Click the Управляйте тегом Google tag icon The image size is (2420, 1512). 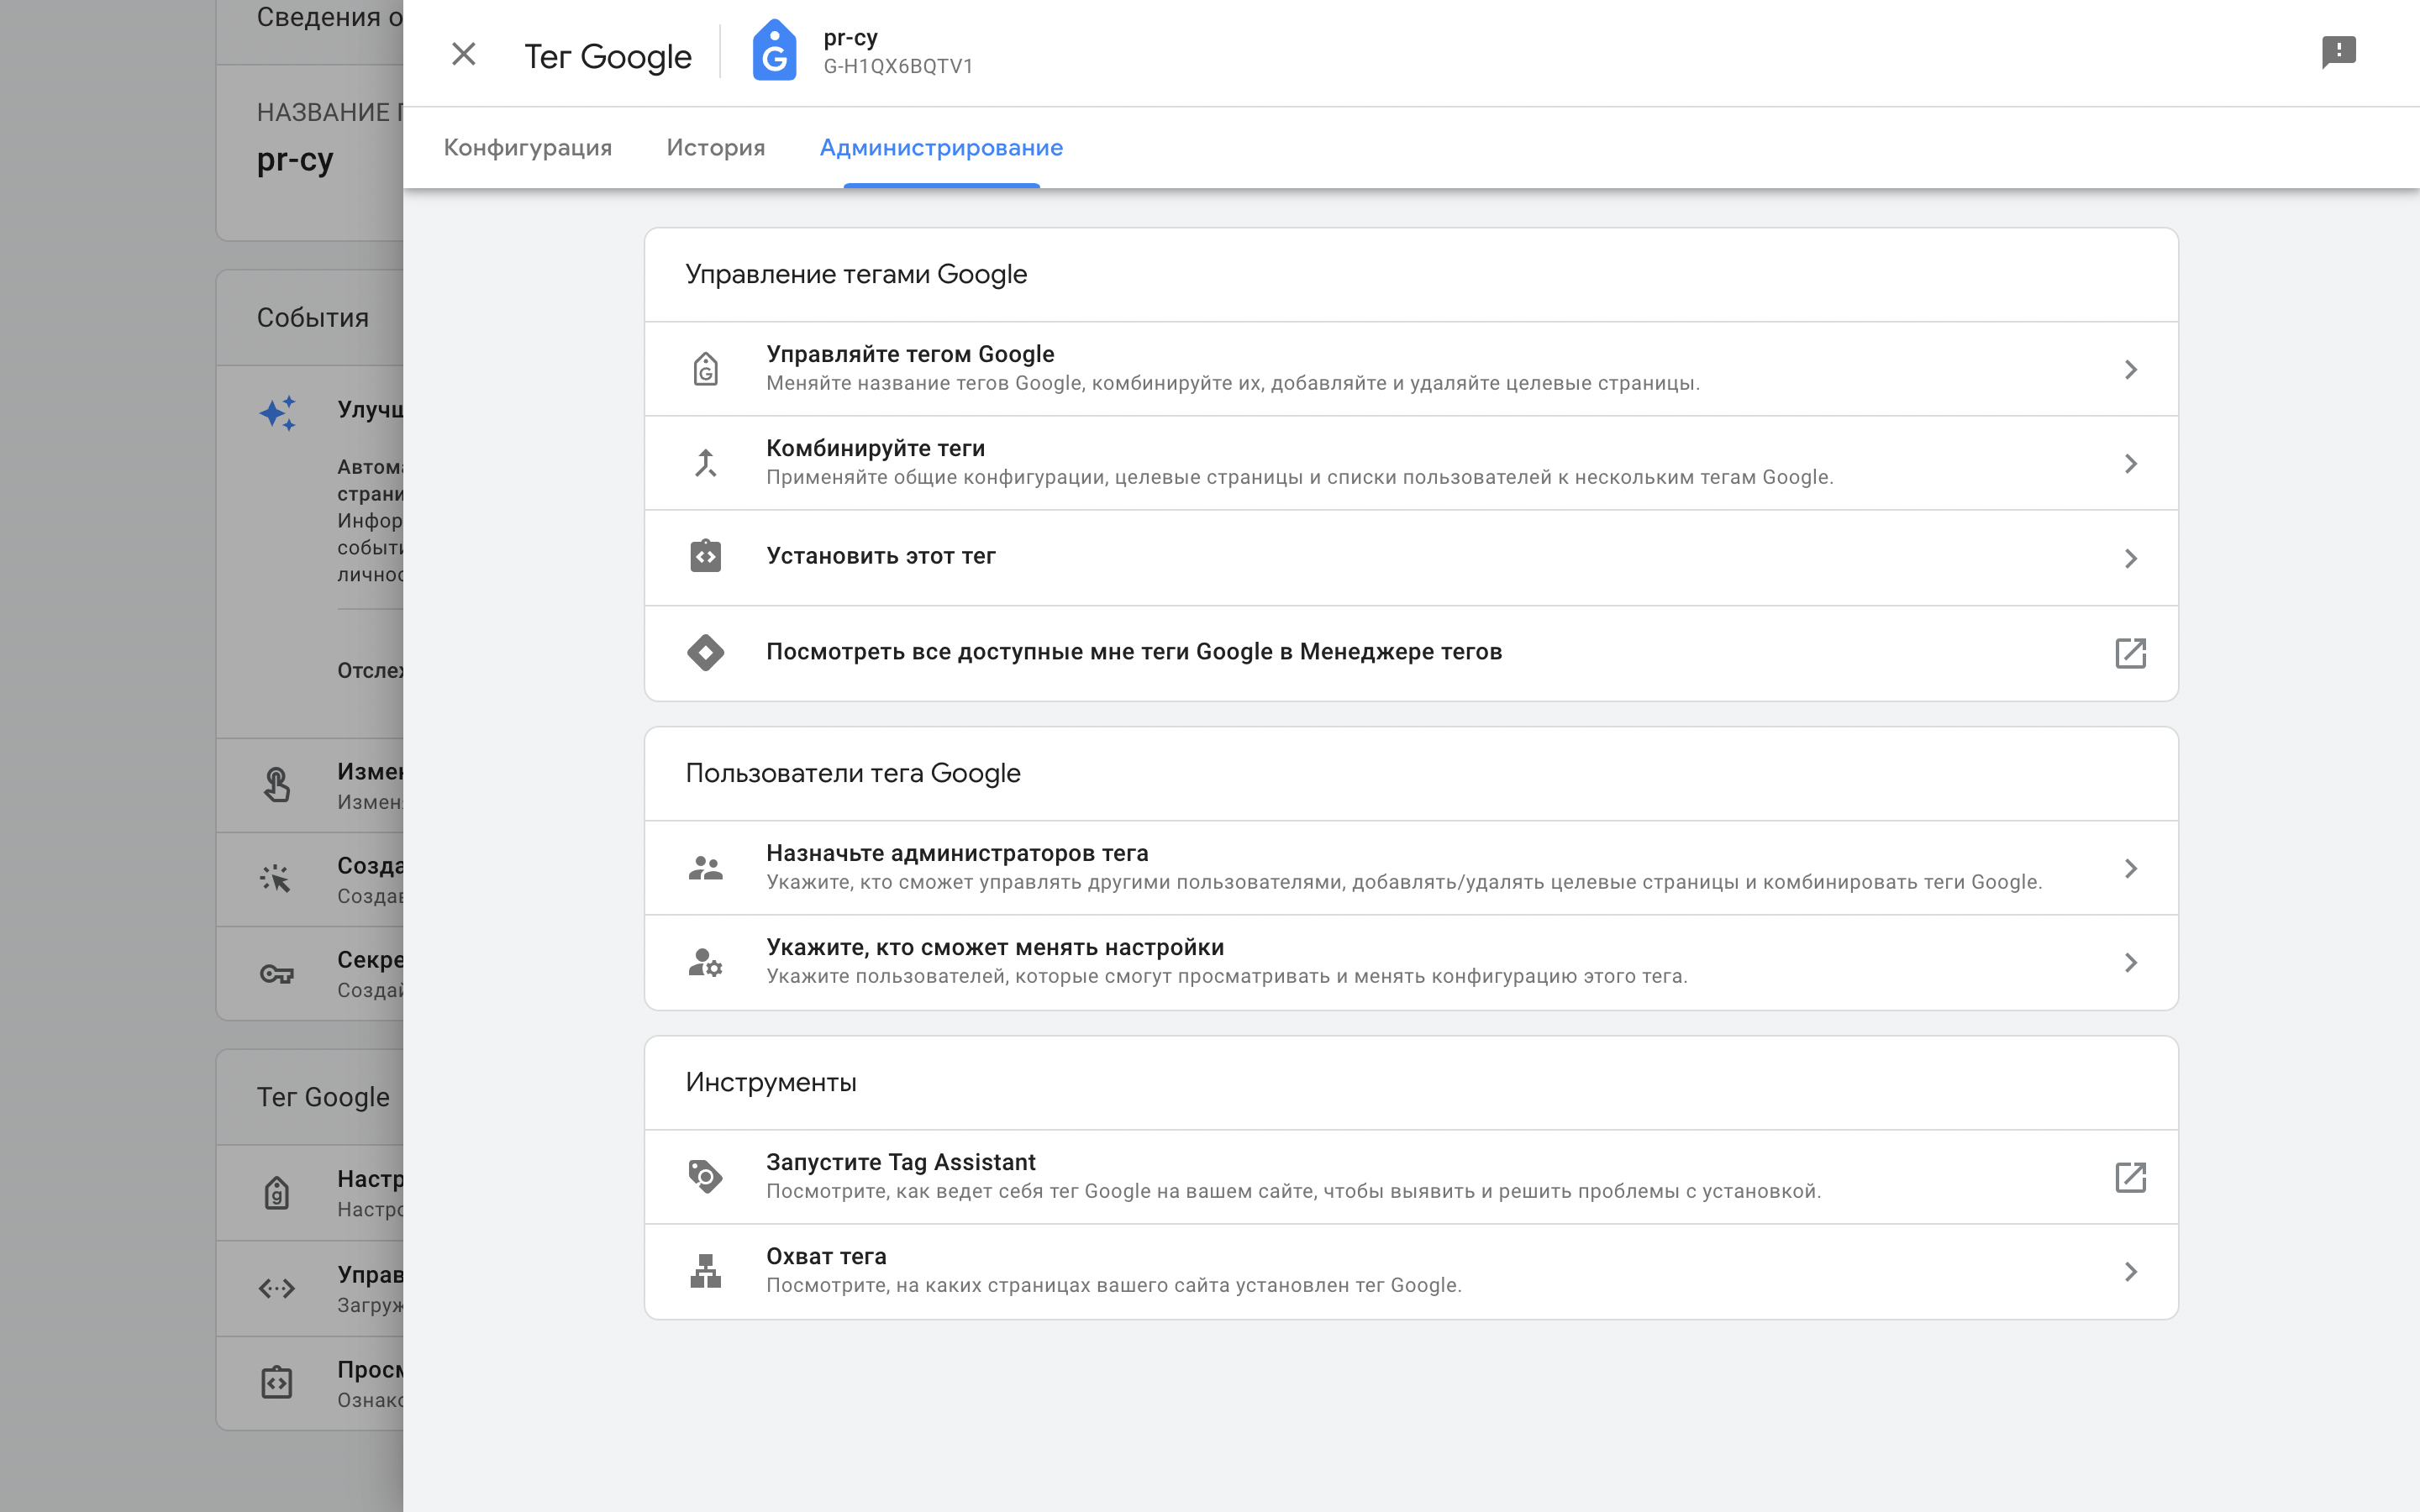pyautogui.click(x=705, y=369)
